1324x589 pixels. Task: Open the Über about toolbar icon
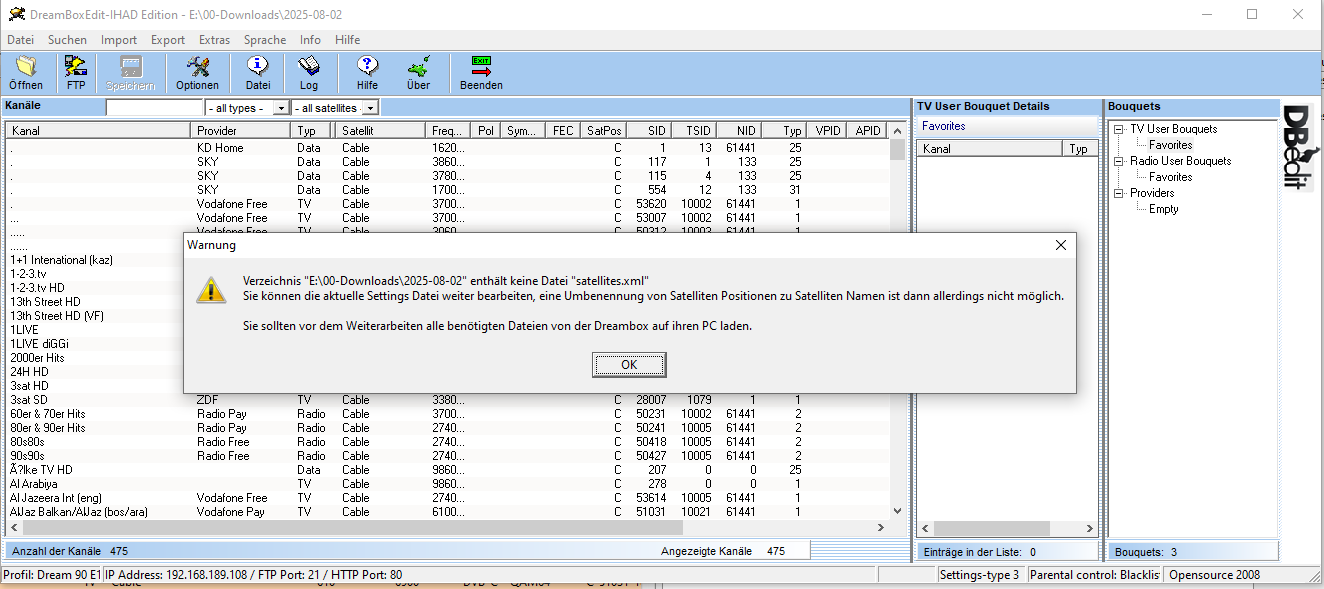(418, 73)
